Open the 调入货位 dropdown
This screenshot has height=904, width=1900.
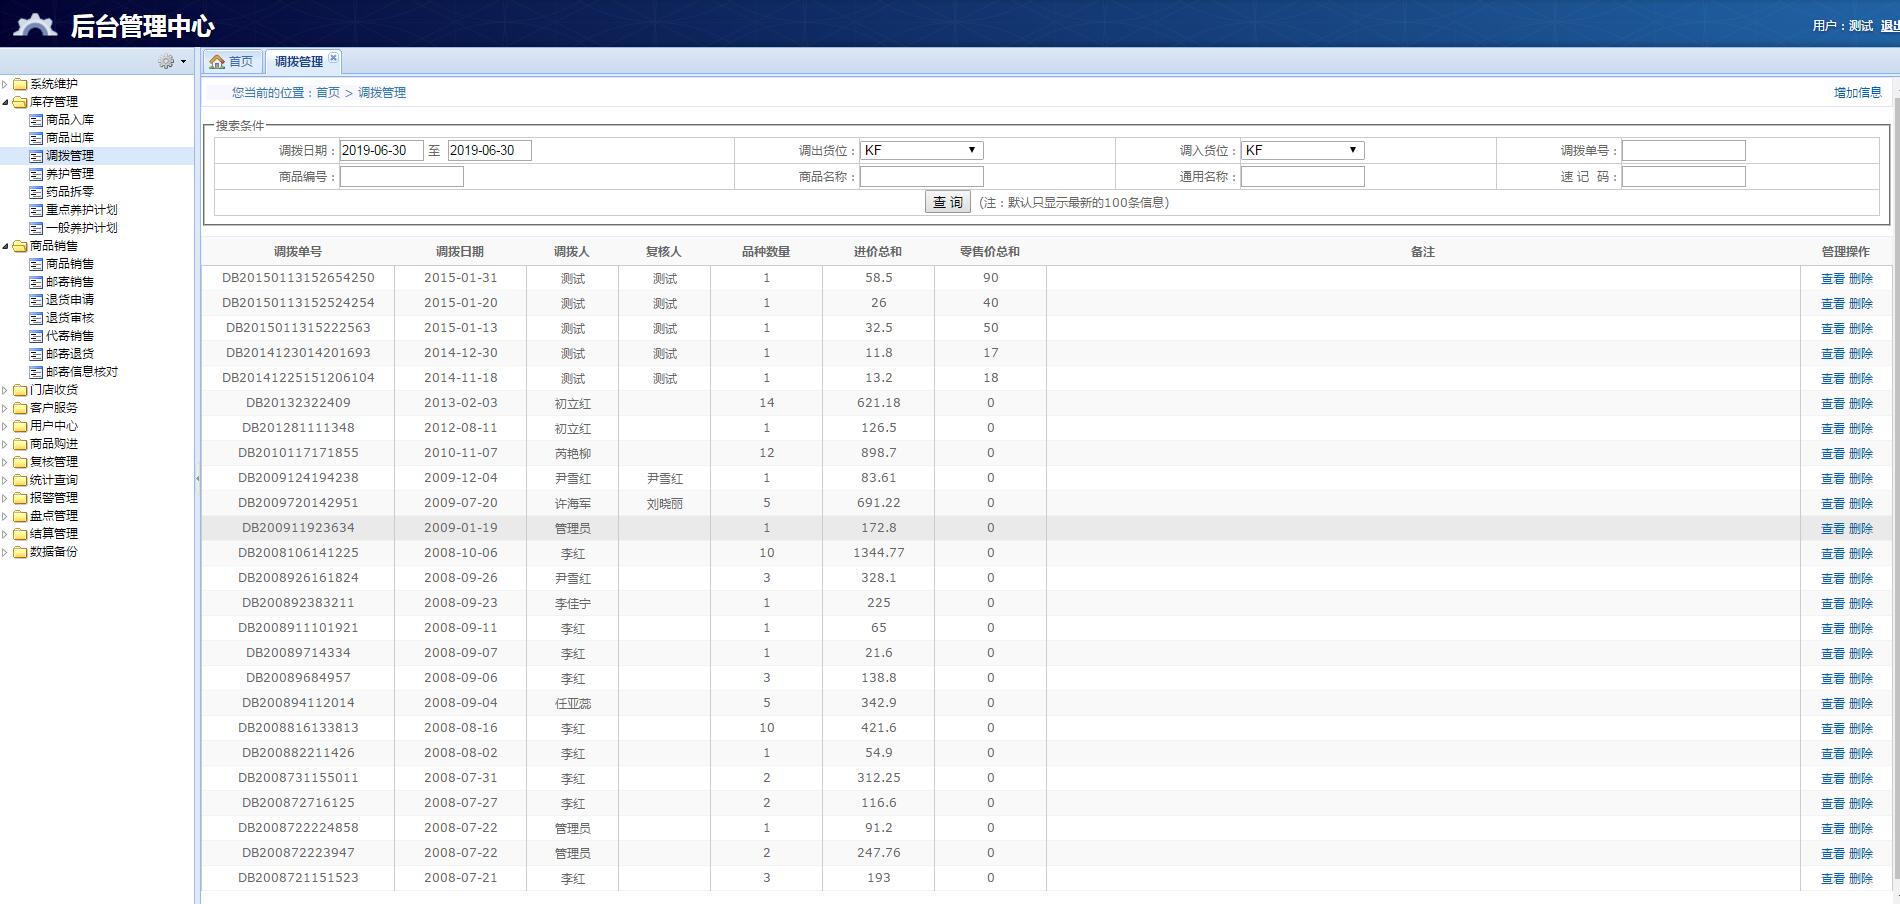tap(1303, 150)
